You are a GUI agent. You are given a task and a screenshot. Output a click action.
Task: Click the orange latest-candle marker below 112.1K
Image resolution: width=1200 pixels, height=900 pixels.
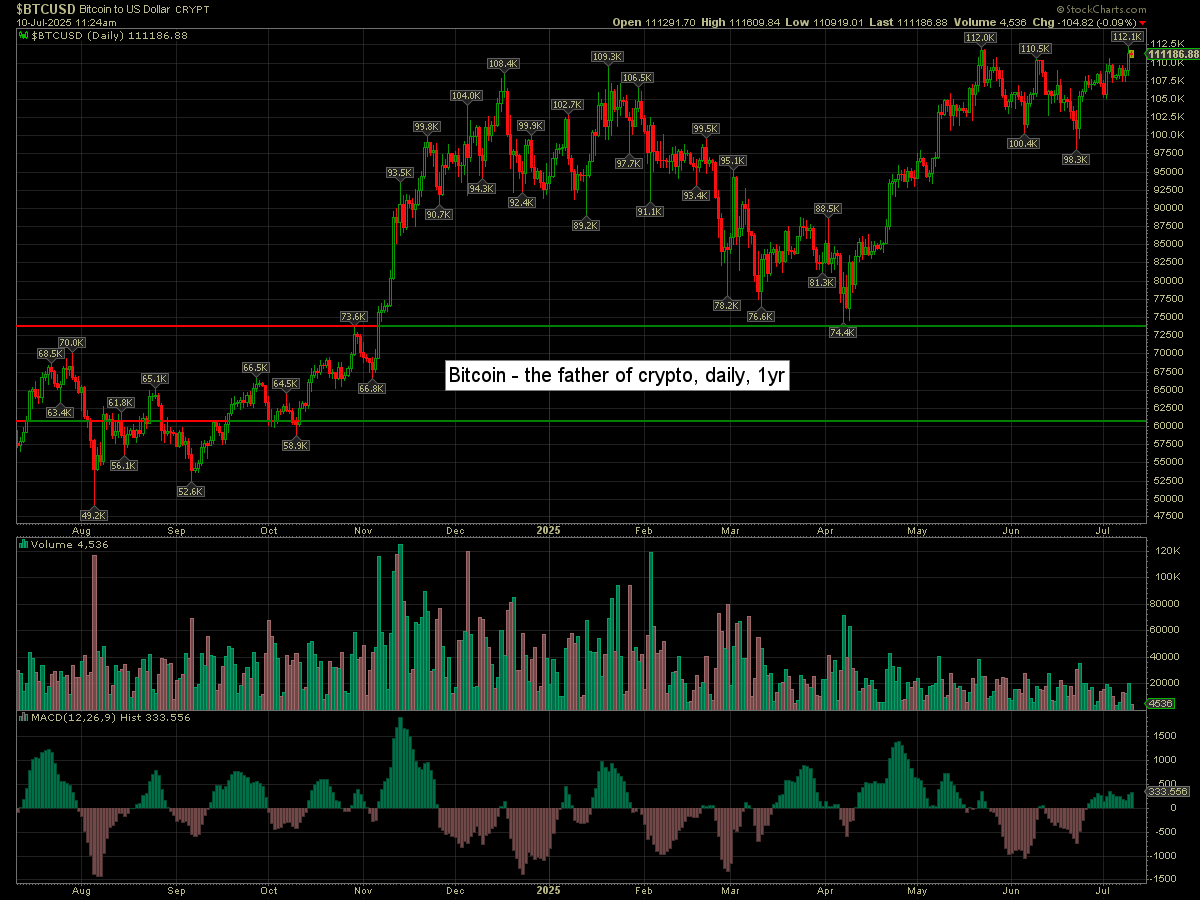click(1131, 53)
